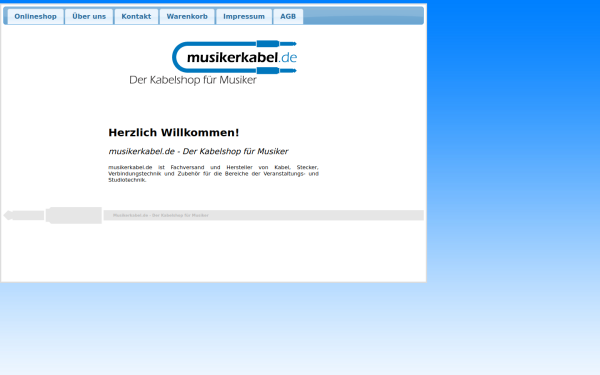600x375 pixels.
Task: Go to the Über uns page
Action: click(89, 16)
